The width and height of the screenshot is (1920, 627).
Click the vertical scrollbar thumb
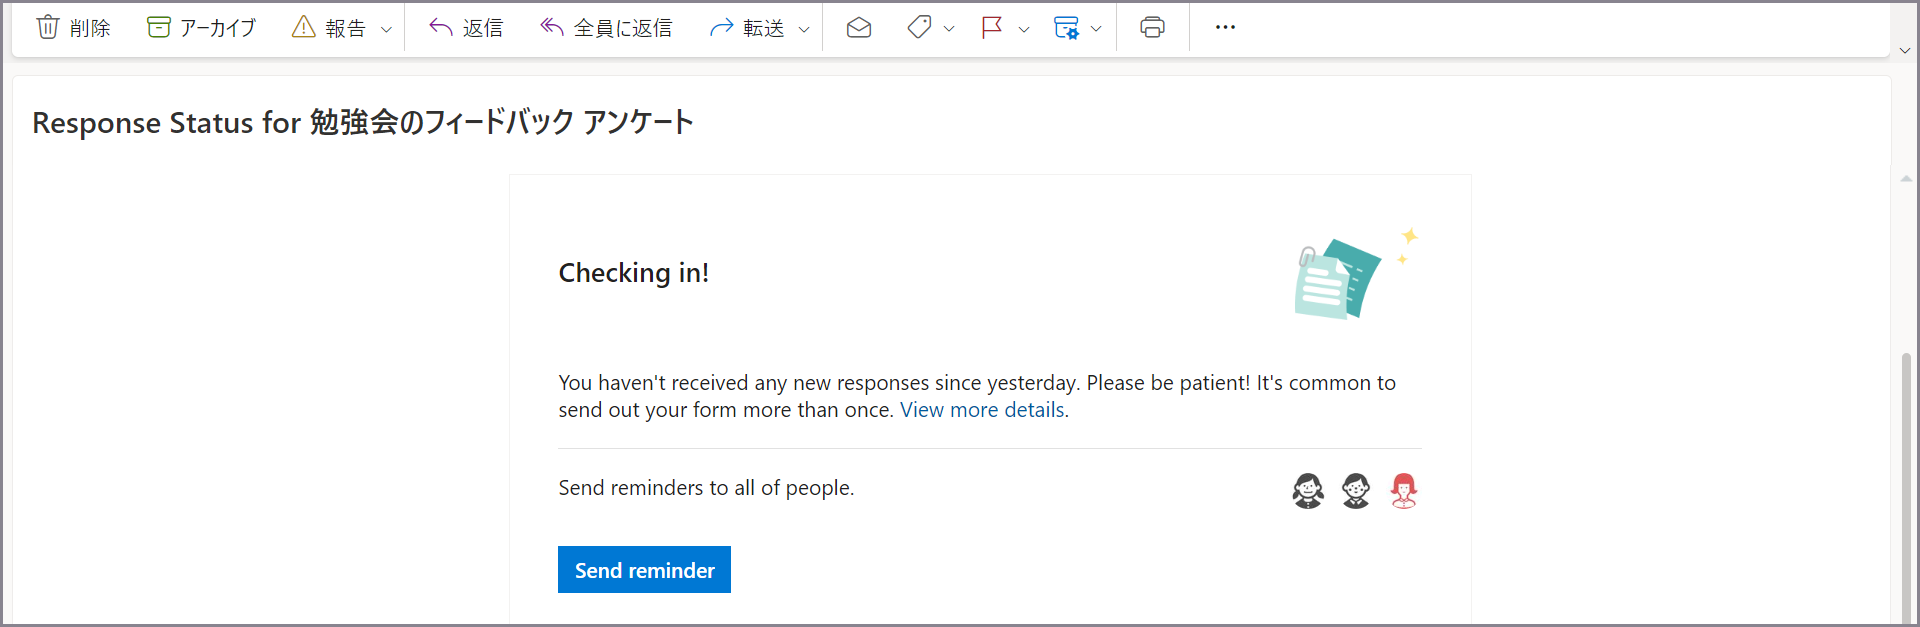click(x=1906, y=489)
